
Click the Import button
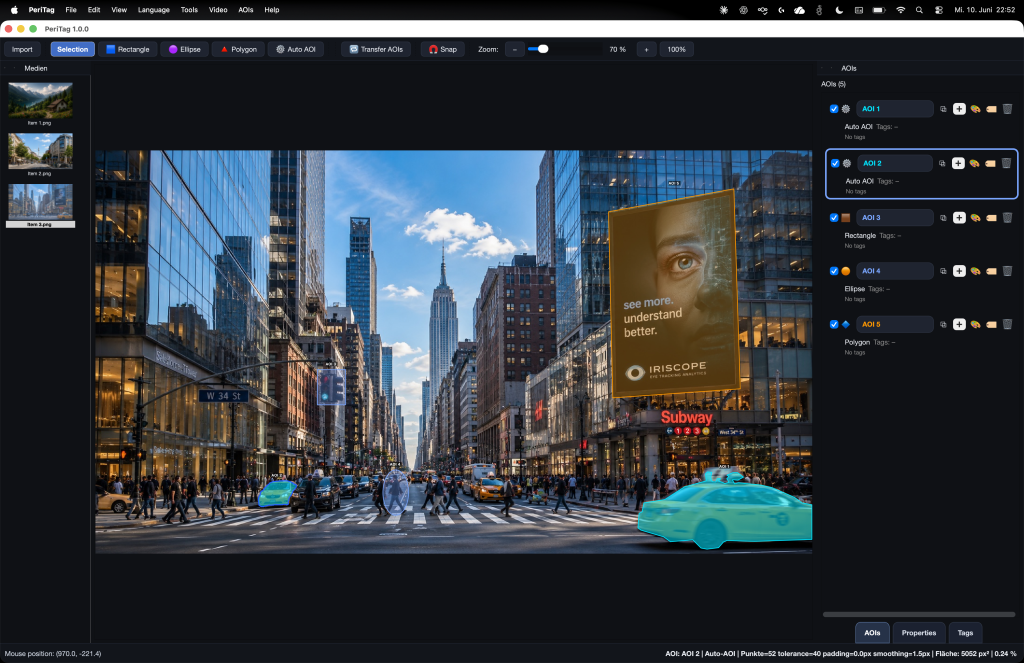click(22, 49)
